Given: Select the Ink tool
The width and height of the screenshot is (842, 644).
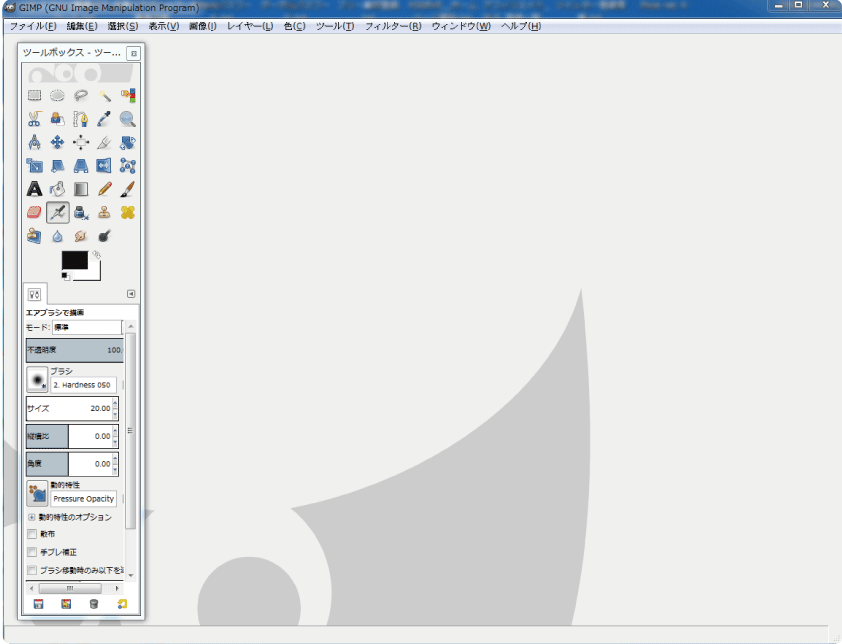Looking at the screenshot, I should [x=81, y=213].
